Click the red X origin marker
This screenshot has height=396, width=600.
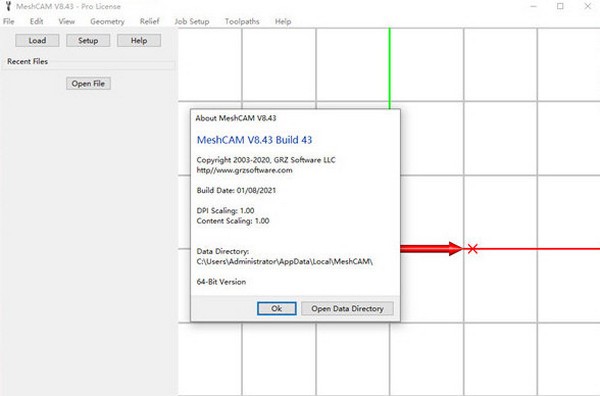pyautogui.click(x=473, y=249)
